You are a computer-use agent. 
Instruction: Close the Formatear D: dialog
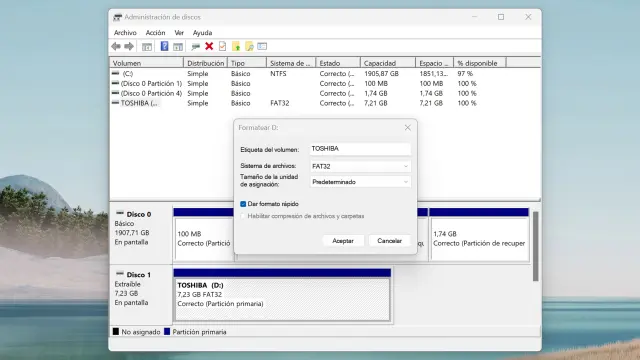pyautogui.click(x=407, y=128)
